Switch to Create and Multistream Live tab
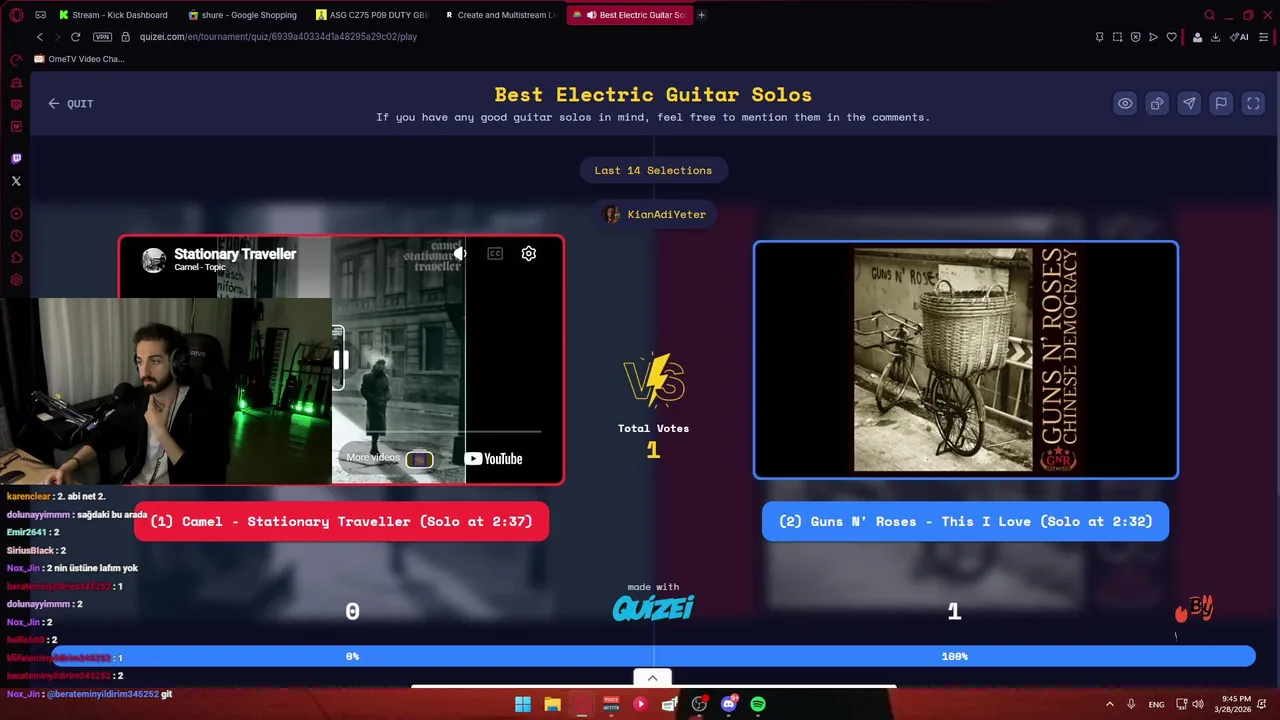 click(x=500, y=15)
